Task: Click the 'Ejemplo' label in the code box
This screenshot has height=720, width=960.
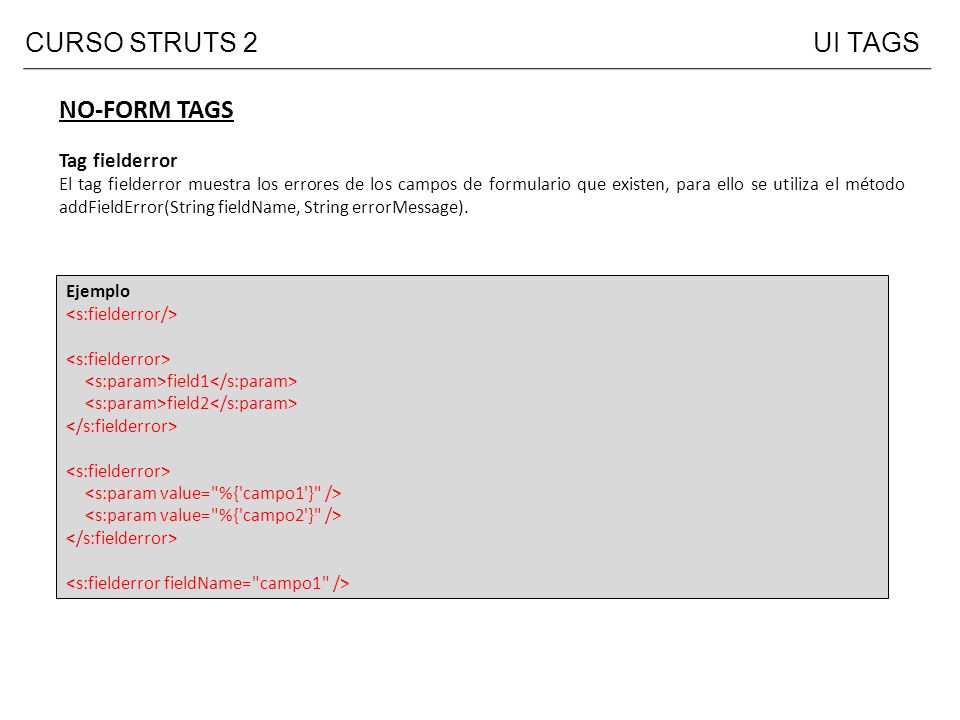Action: coord(98,291)
